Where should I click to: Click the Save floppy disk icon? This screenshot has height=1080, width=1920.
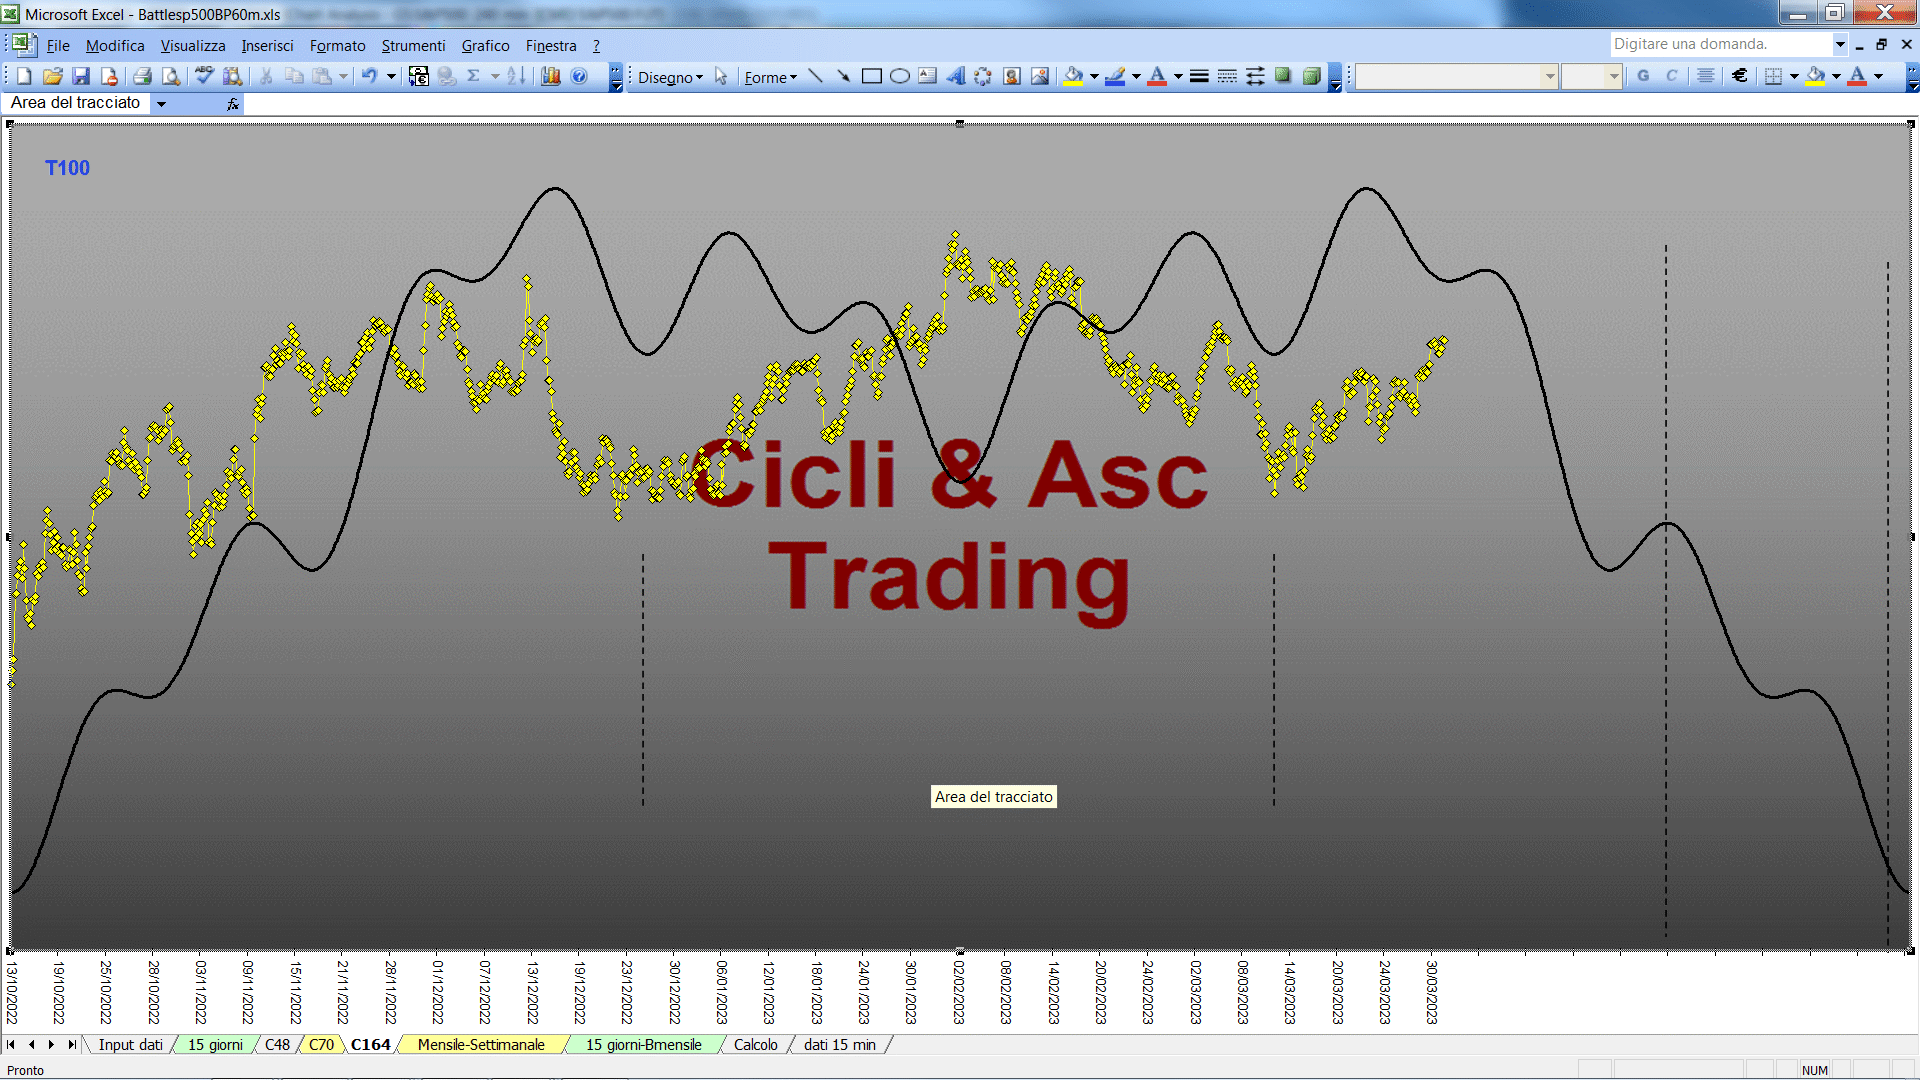coord(81,76)
